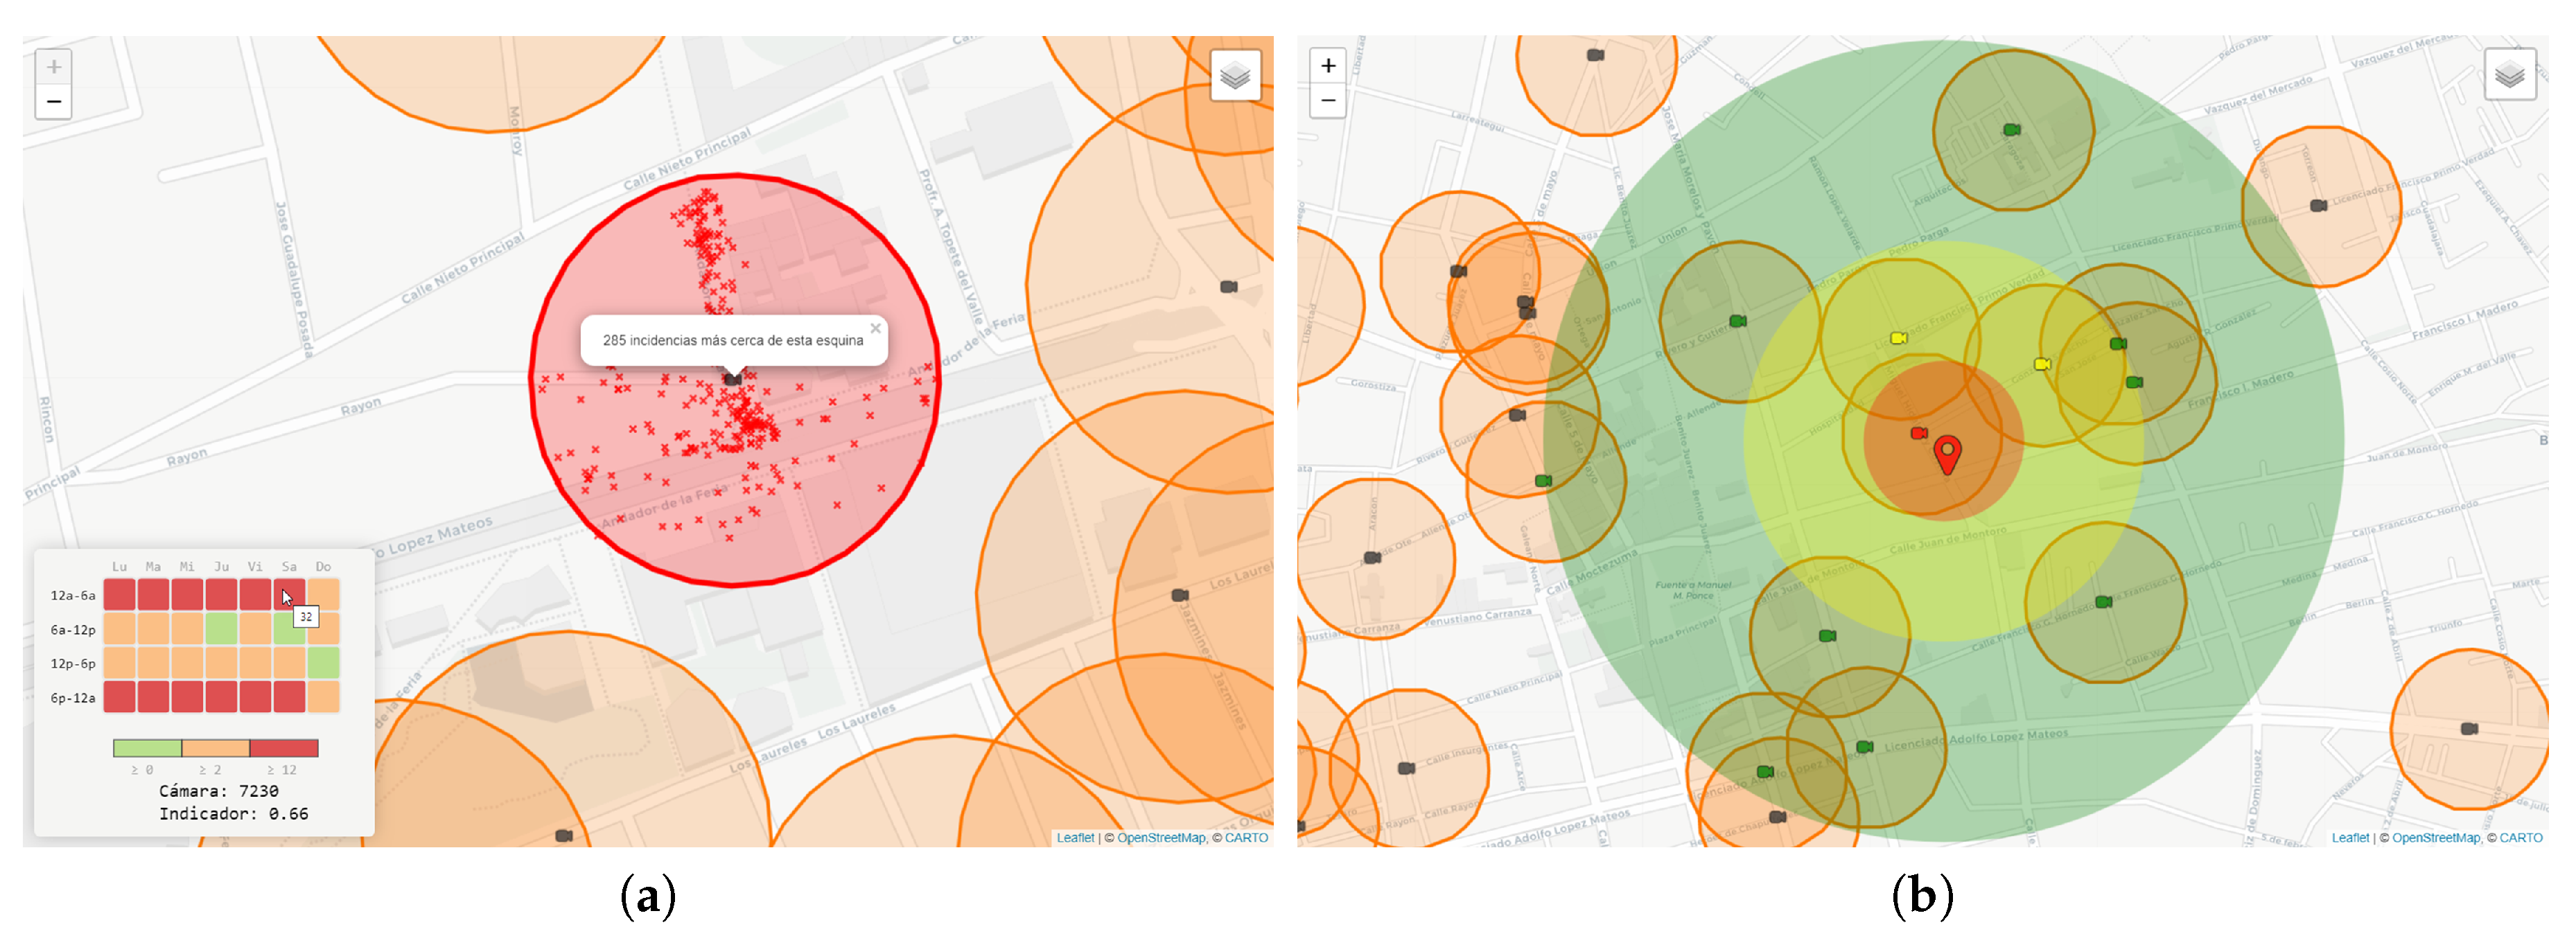The height and width of the screenshot is (945, 2576).
Task: Open the OpenStreetMap link on right map
Action: 2435,838
